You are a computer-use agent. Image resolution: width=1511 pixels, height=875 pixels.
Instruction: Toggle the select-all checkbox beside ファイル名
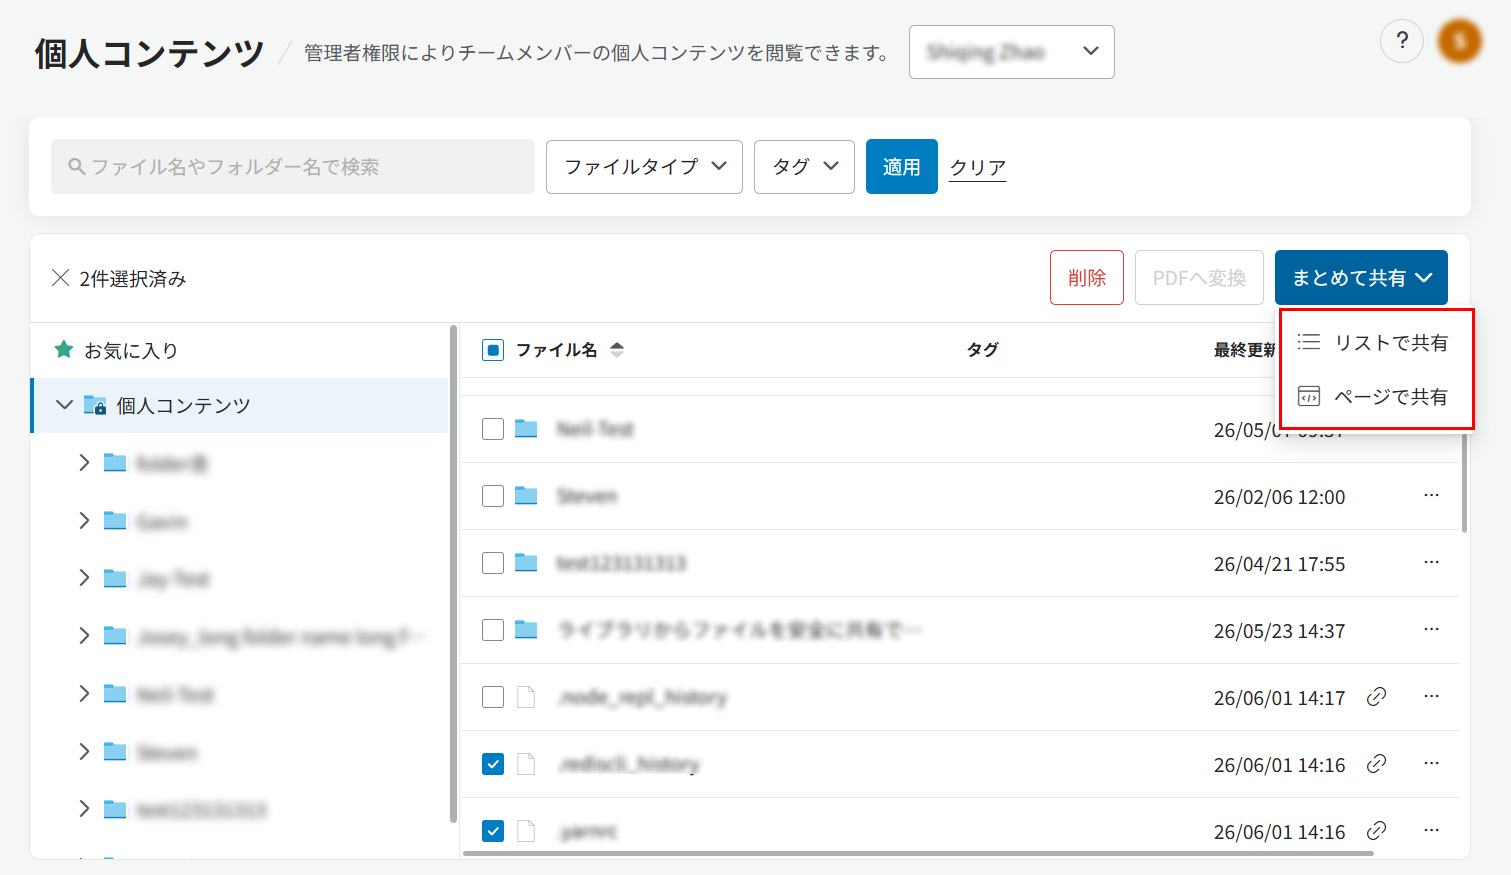point(493,350)
